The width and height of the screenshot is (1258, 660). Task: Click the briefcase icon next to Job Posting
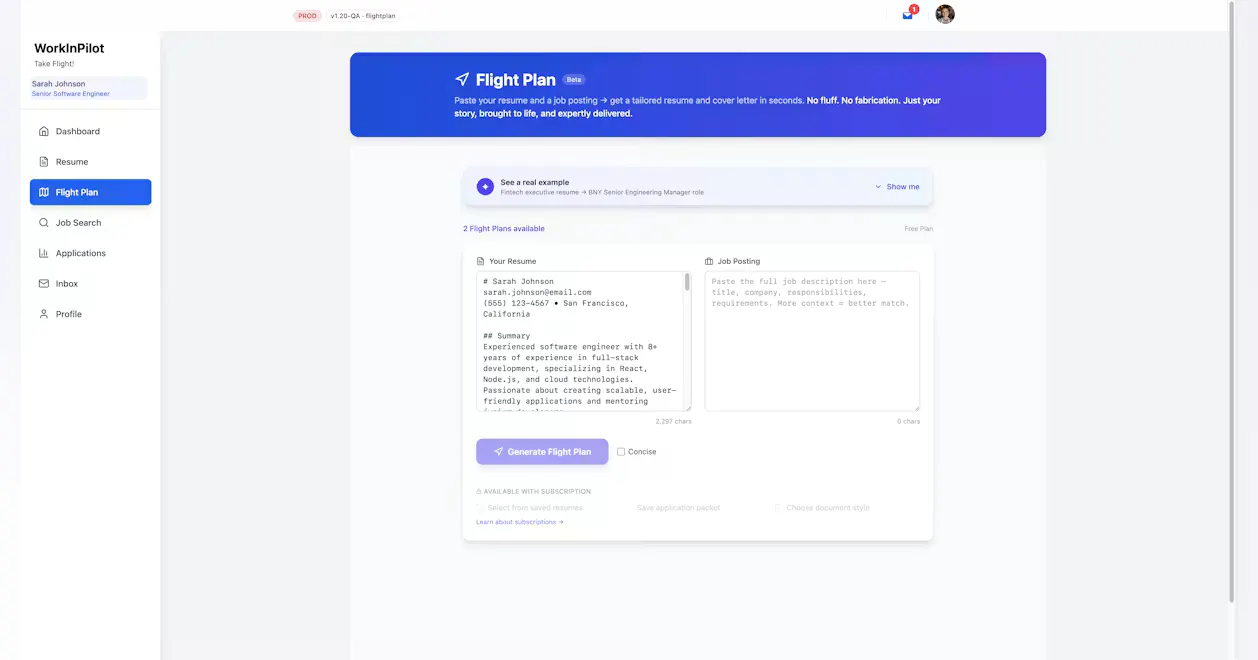709,261
